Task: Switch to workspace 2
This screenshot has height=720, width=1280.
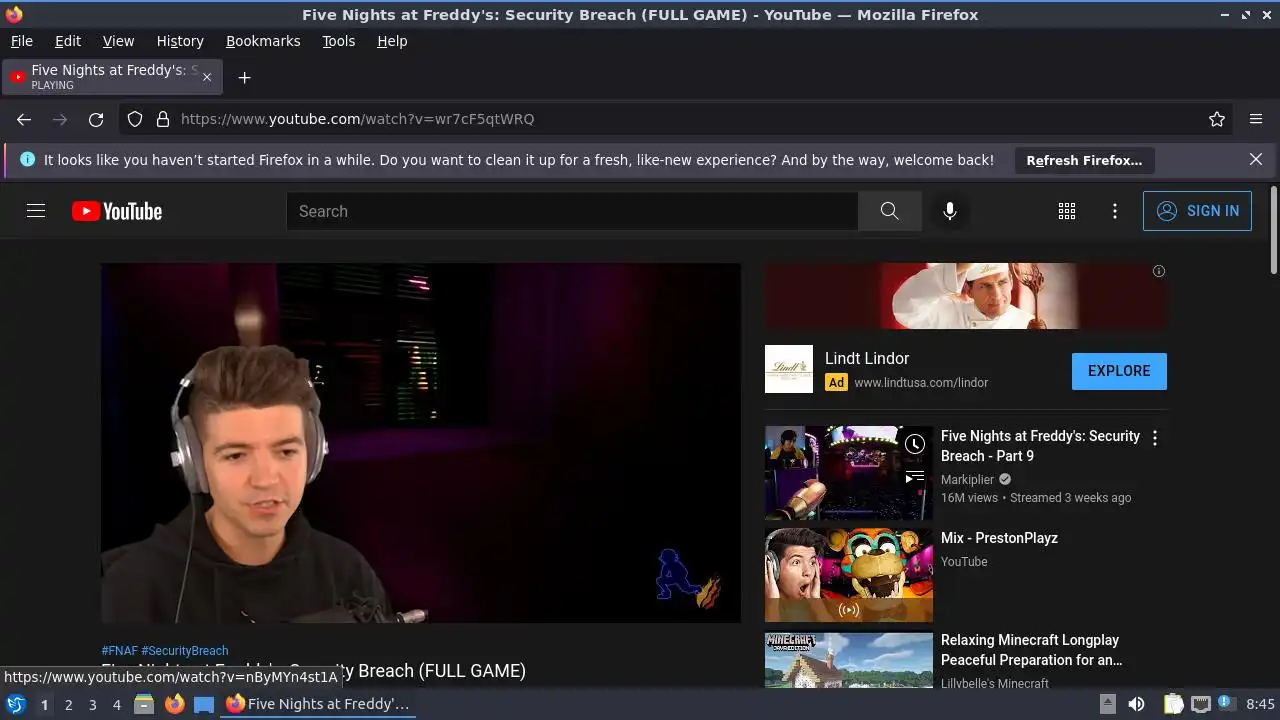Action: 68,705
